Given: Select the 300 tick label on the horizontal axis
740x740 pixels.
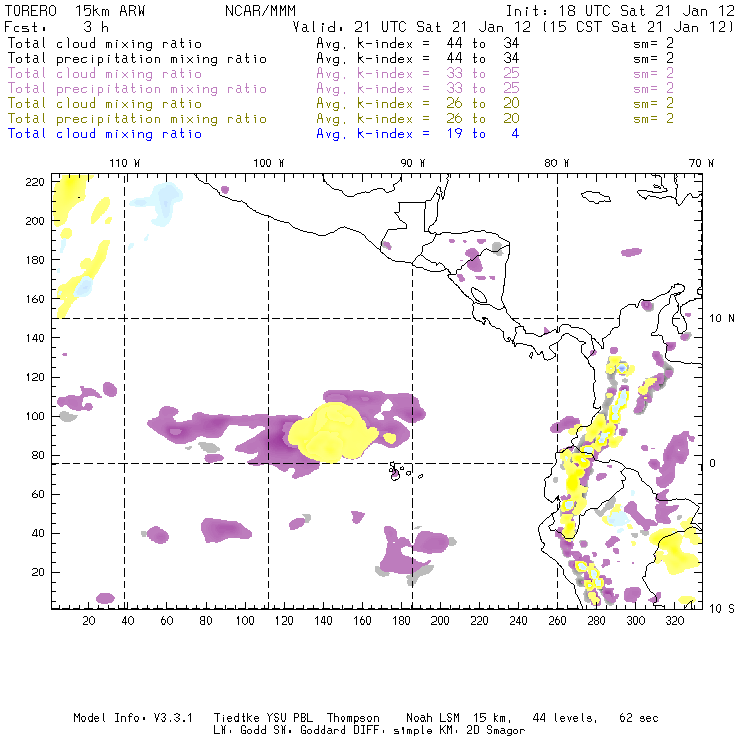Looking at the screenshot, I should click(636, 621).
